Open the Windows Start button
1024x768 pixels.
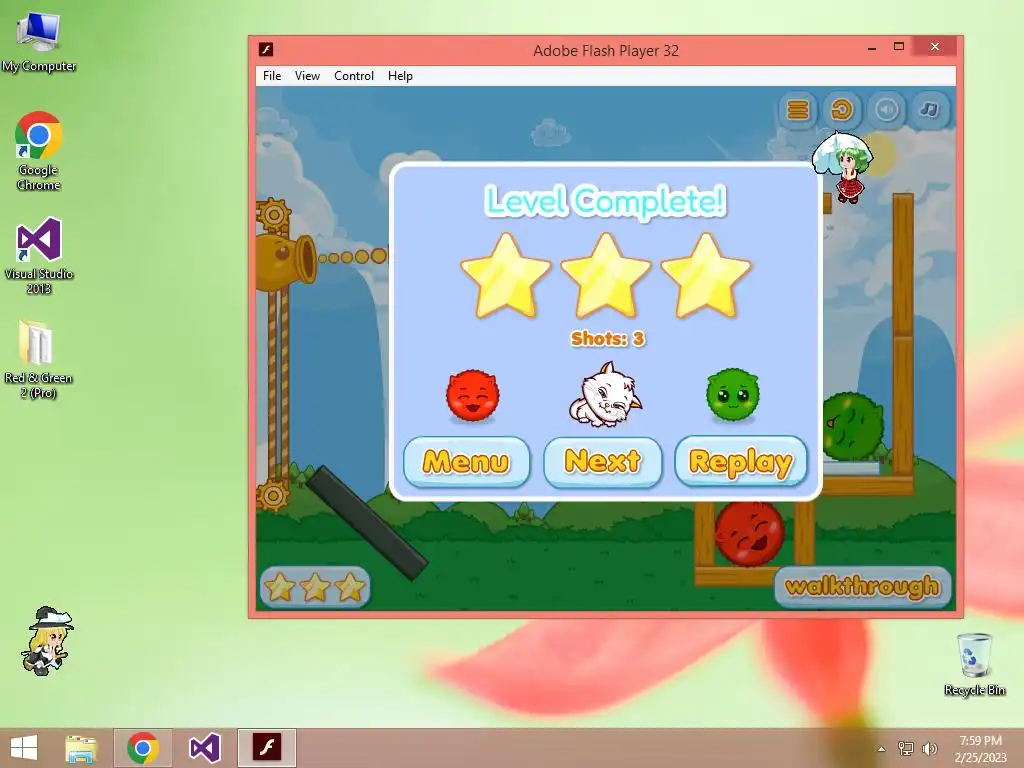(24, 748)
